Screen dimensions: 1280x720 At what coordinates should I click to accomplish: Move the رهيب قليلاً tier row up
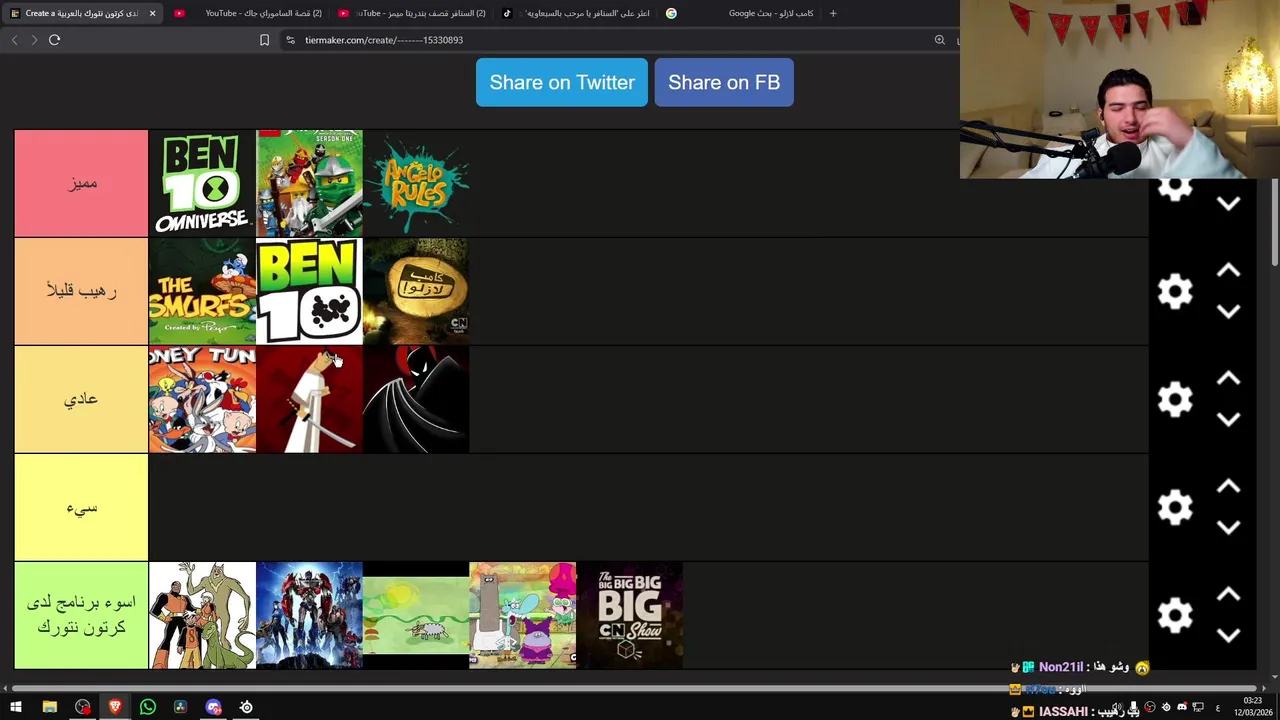coord(1229,271)
